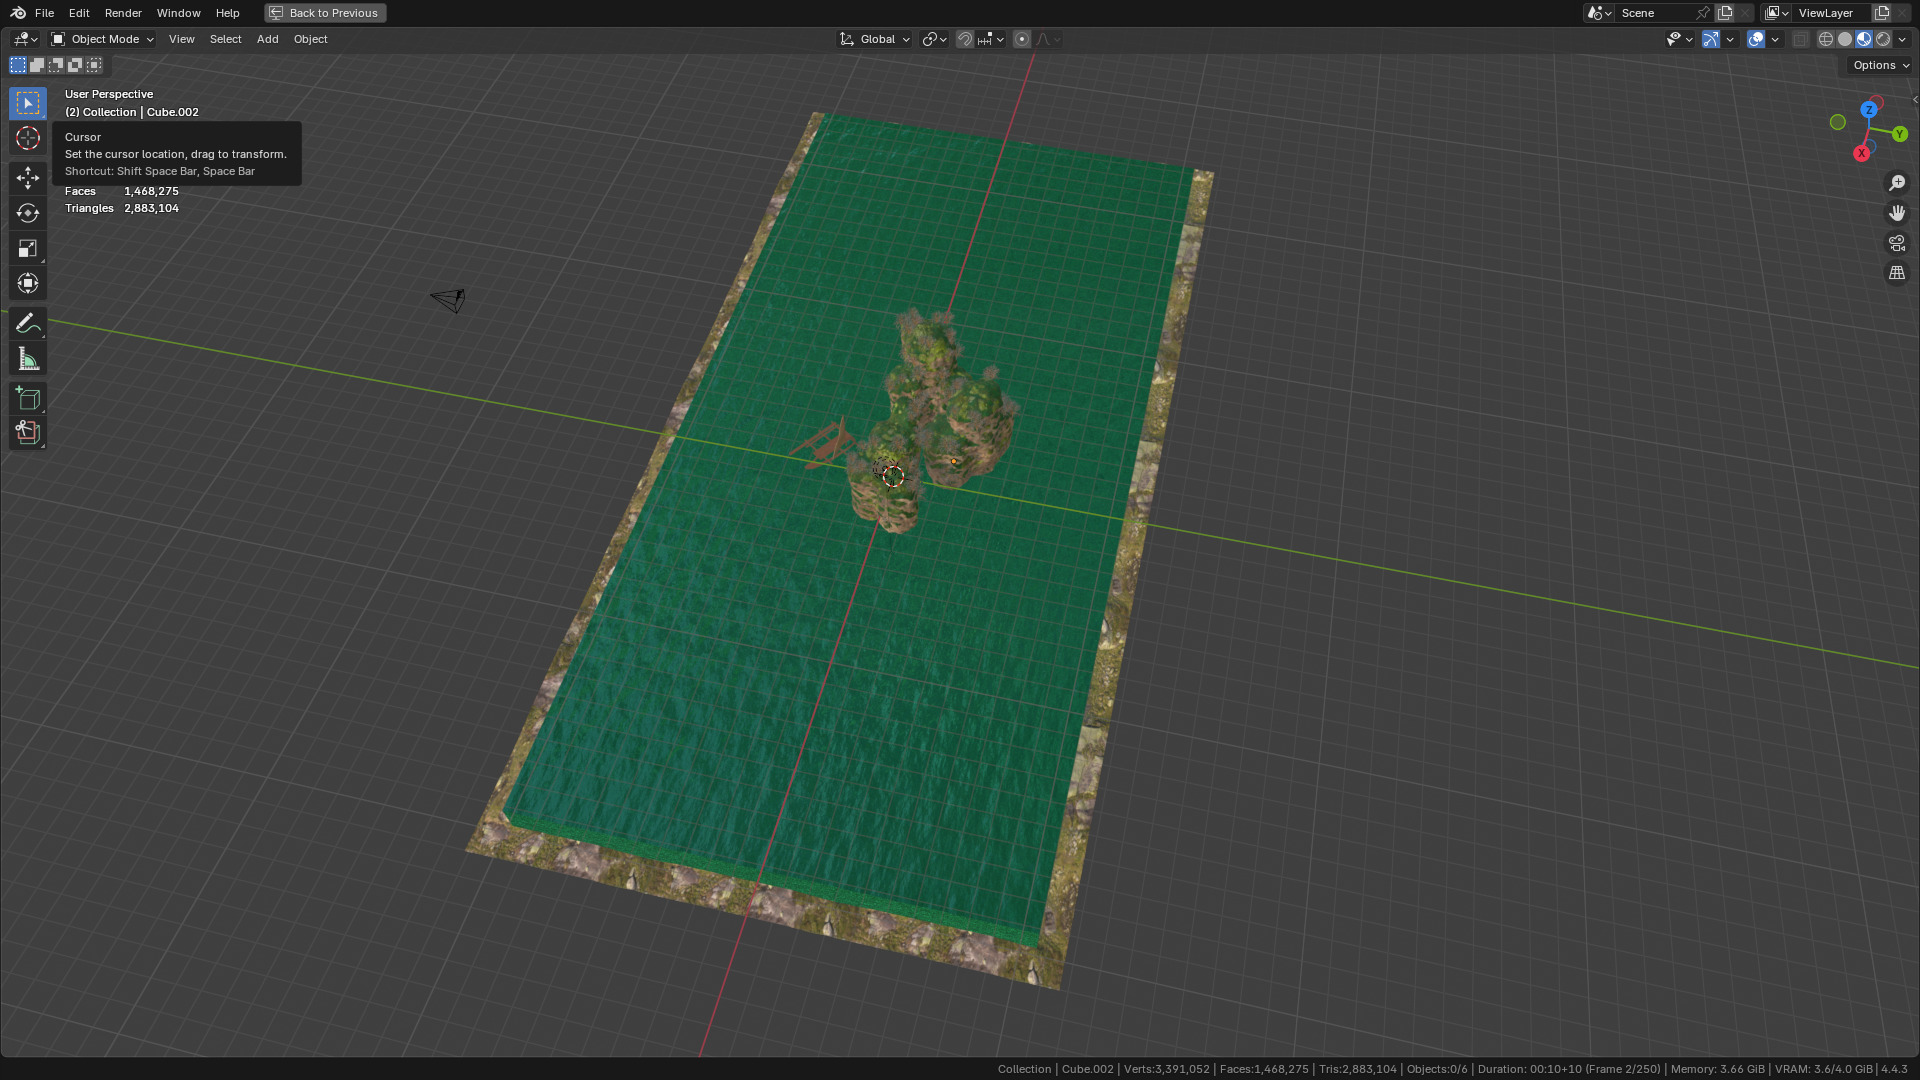
Task: Open the Render menu
Action: [123, 13]
